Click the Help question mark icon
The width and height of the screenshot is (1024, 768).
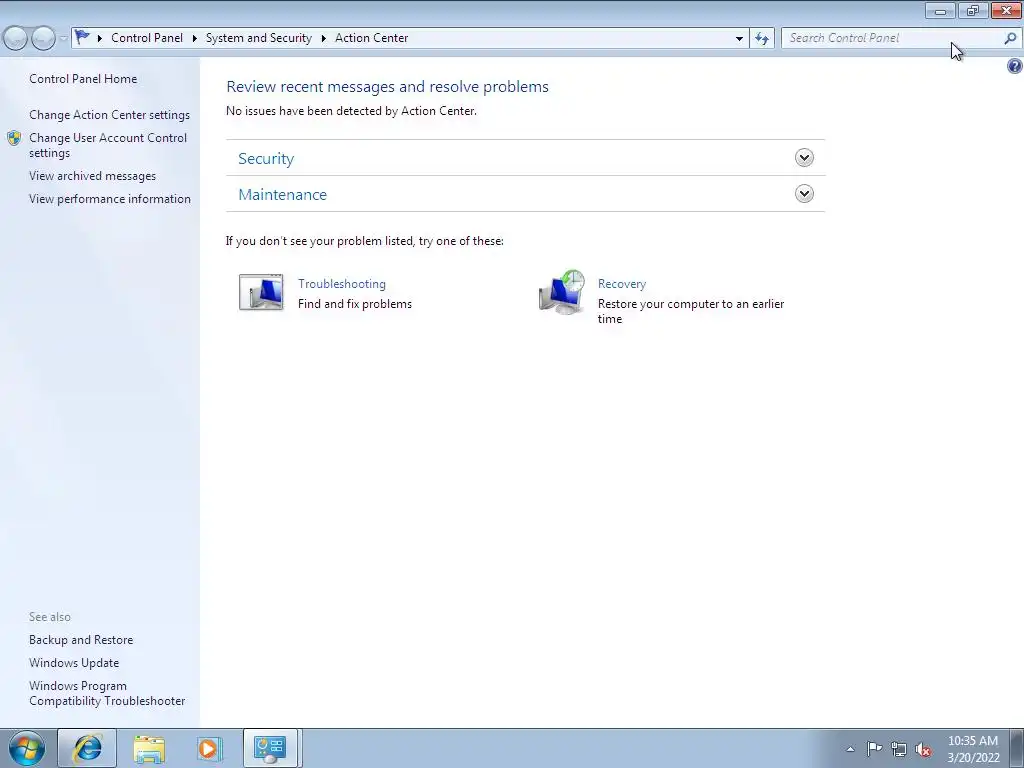tap(1014, 66)
